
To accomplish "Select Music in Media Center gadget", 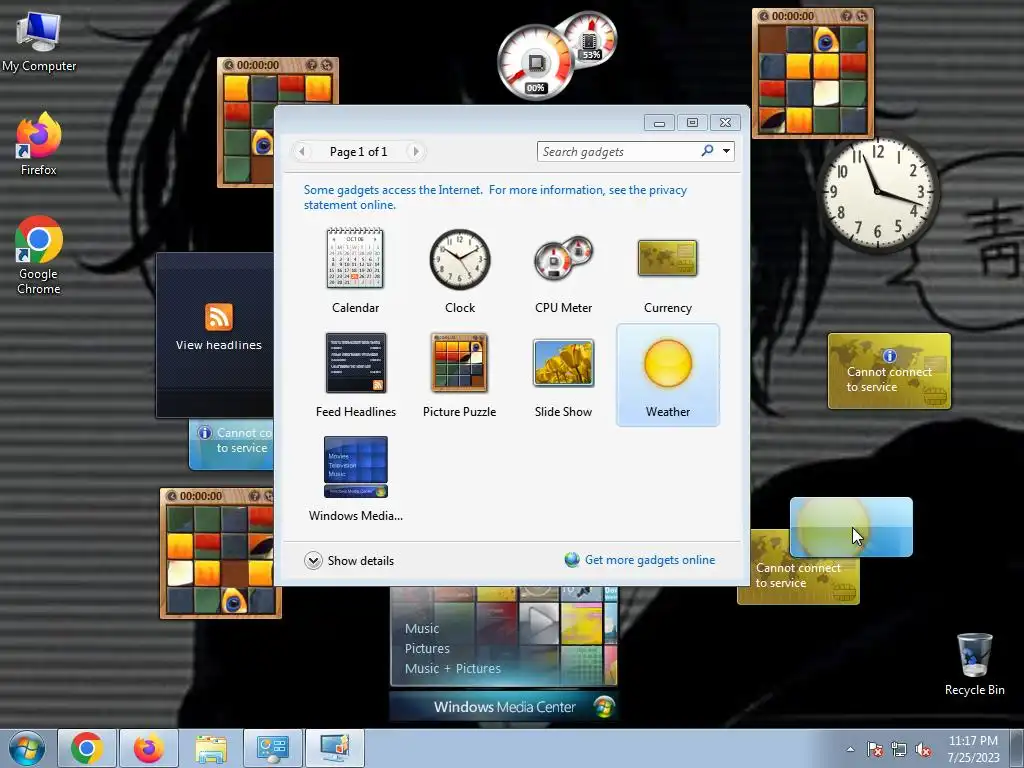I will click(422, 628).
